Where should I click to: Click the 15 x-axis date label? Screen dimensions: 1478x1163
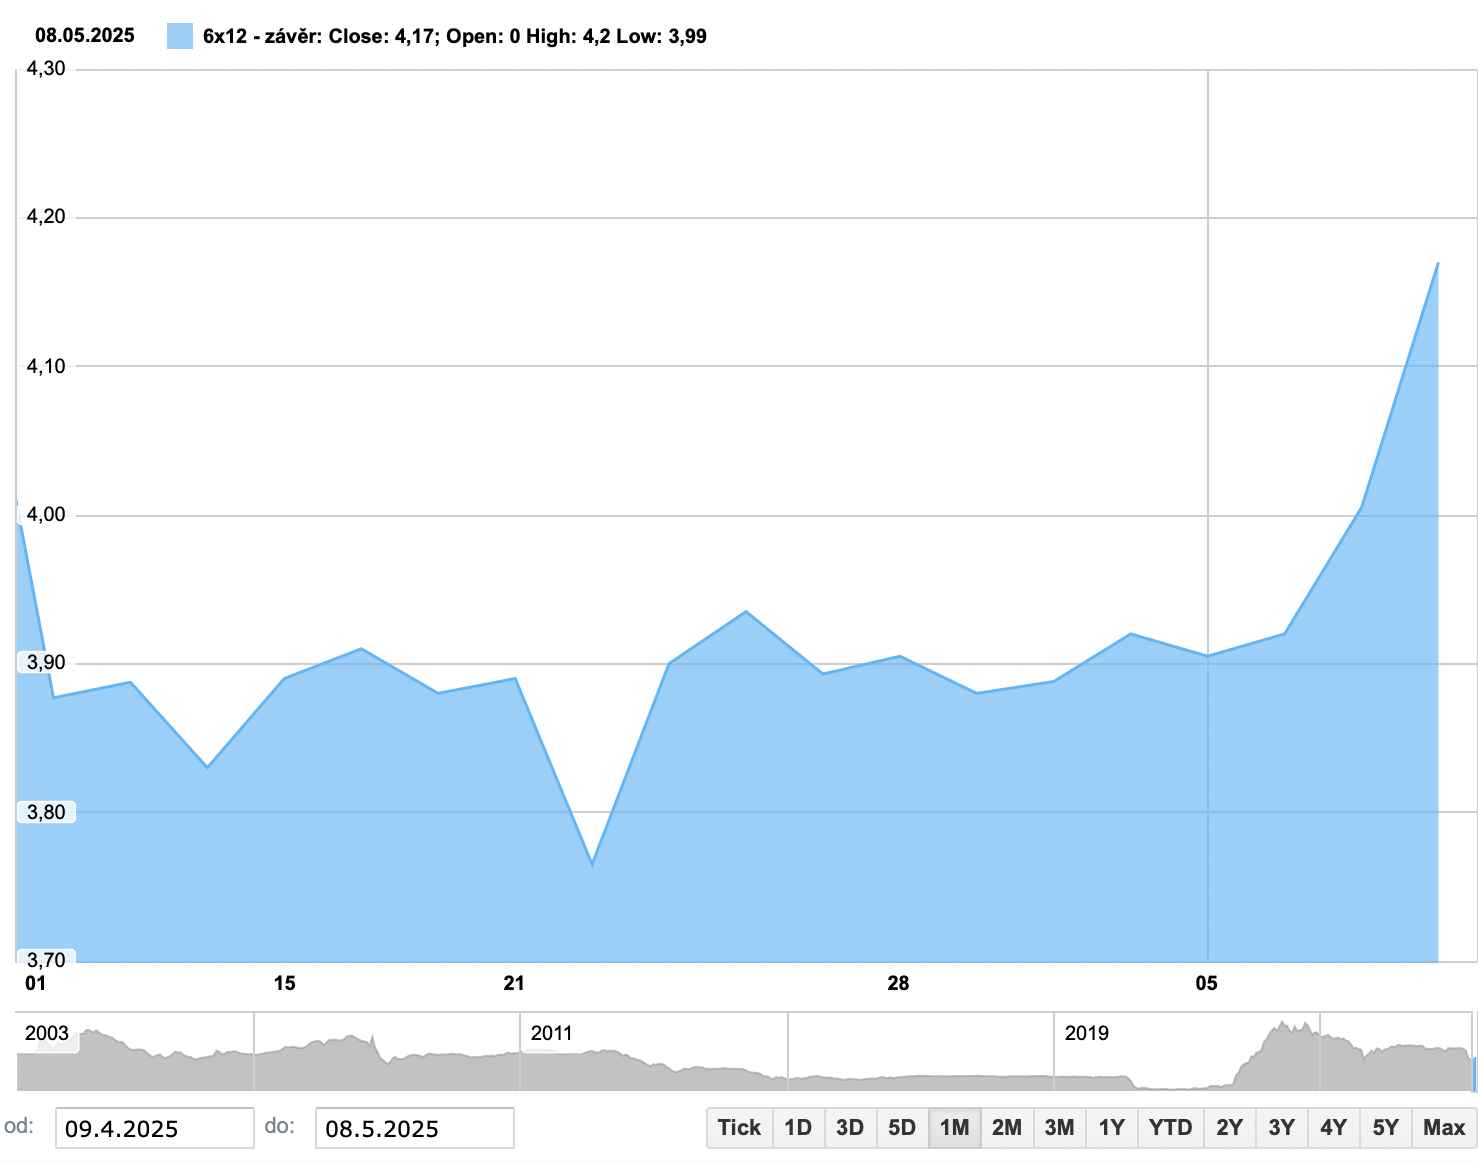pos(285,983)
